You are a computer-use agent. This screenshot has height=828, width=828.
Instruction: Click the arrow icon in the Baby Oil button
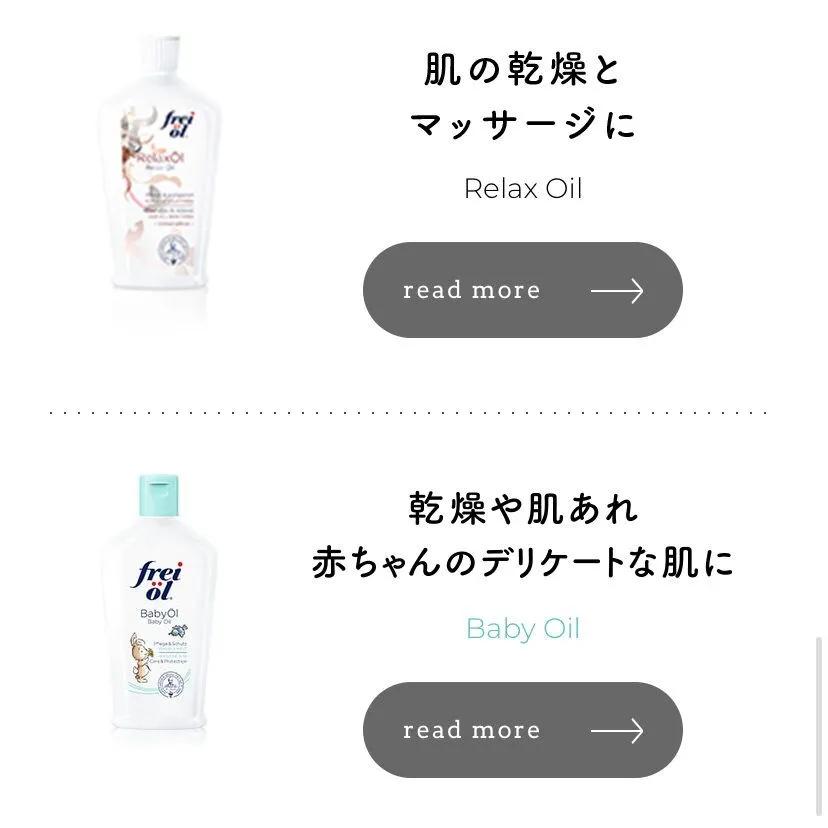(x=617, y=731)
